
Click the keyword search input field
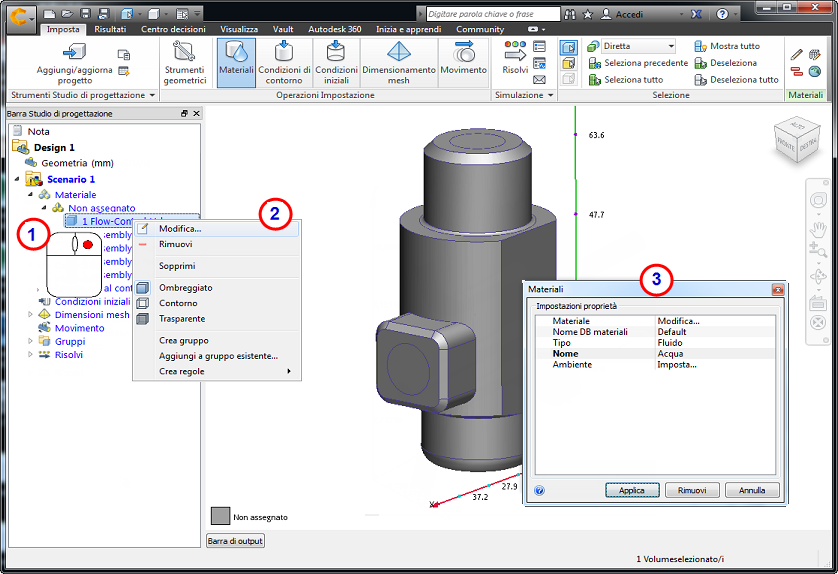pyautogui.click(x=493, y=14)
